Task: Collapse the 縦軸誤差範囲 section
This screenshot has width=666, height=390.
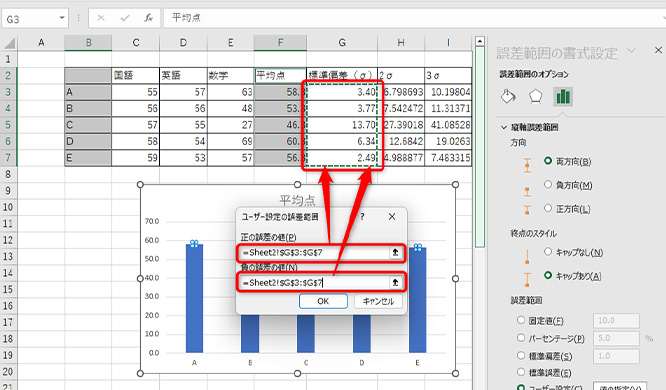Action: (x=504, y=127)
